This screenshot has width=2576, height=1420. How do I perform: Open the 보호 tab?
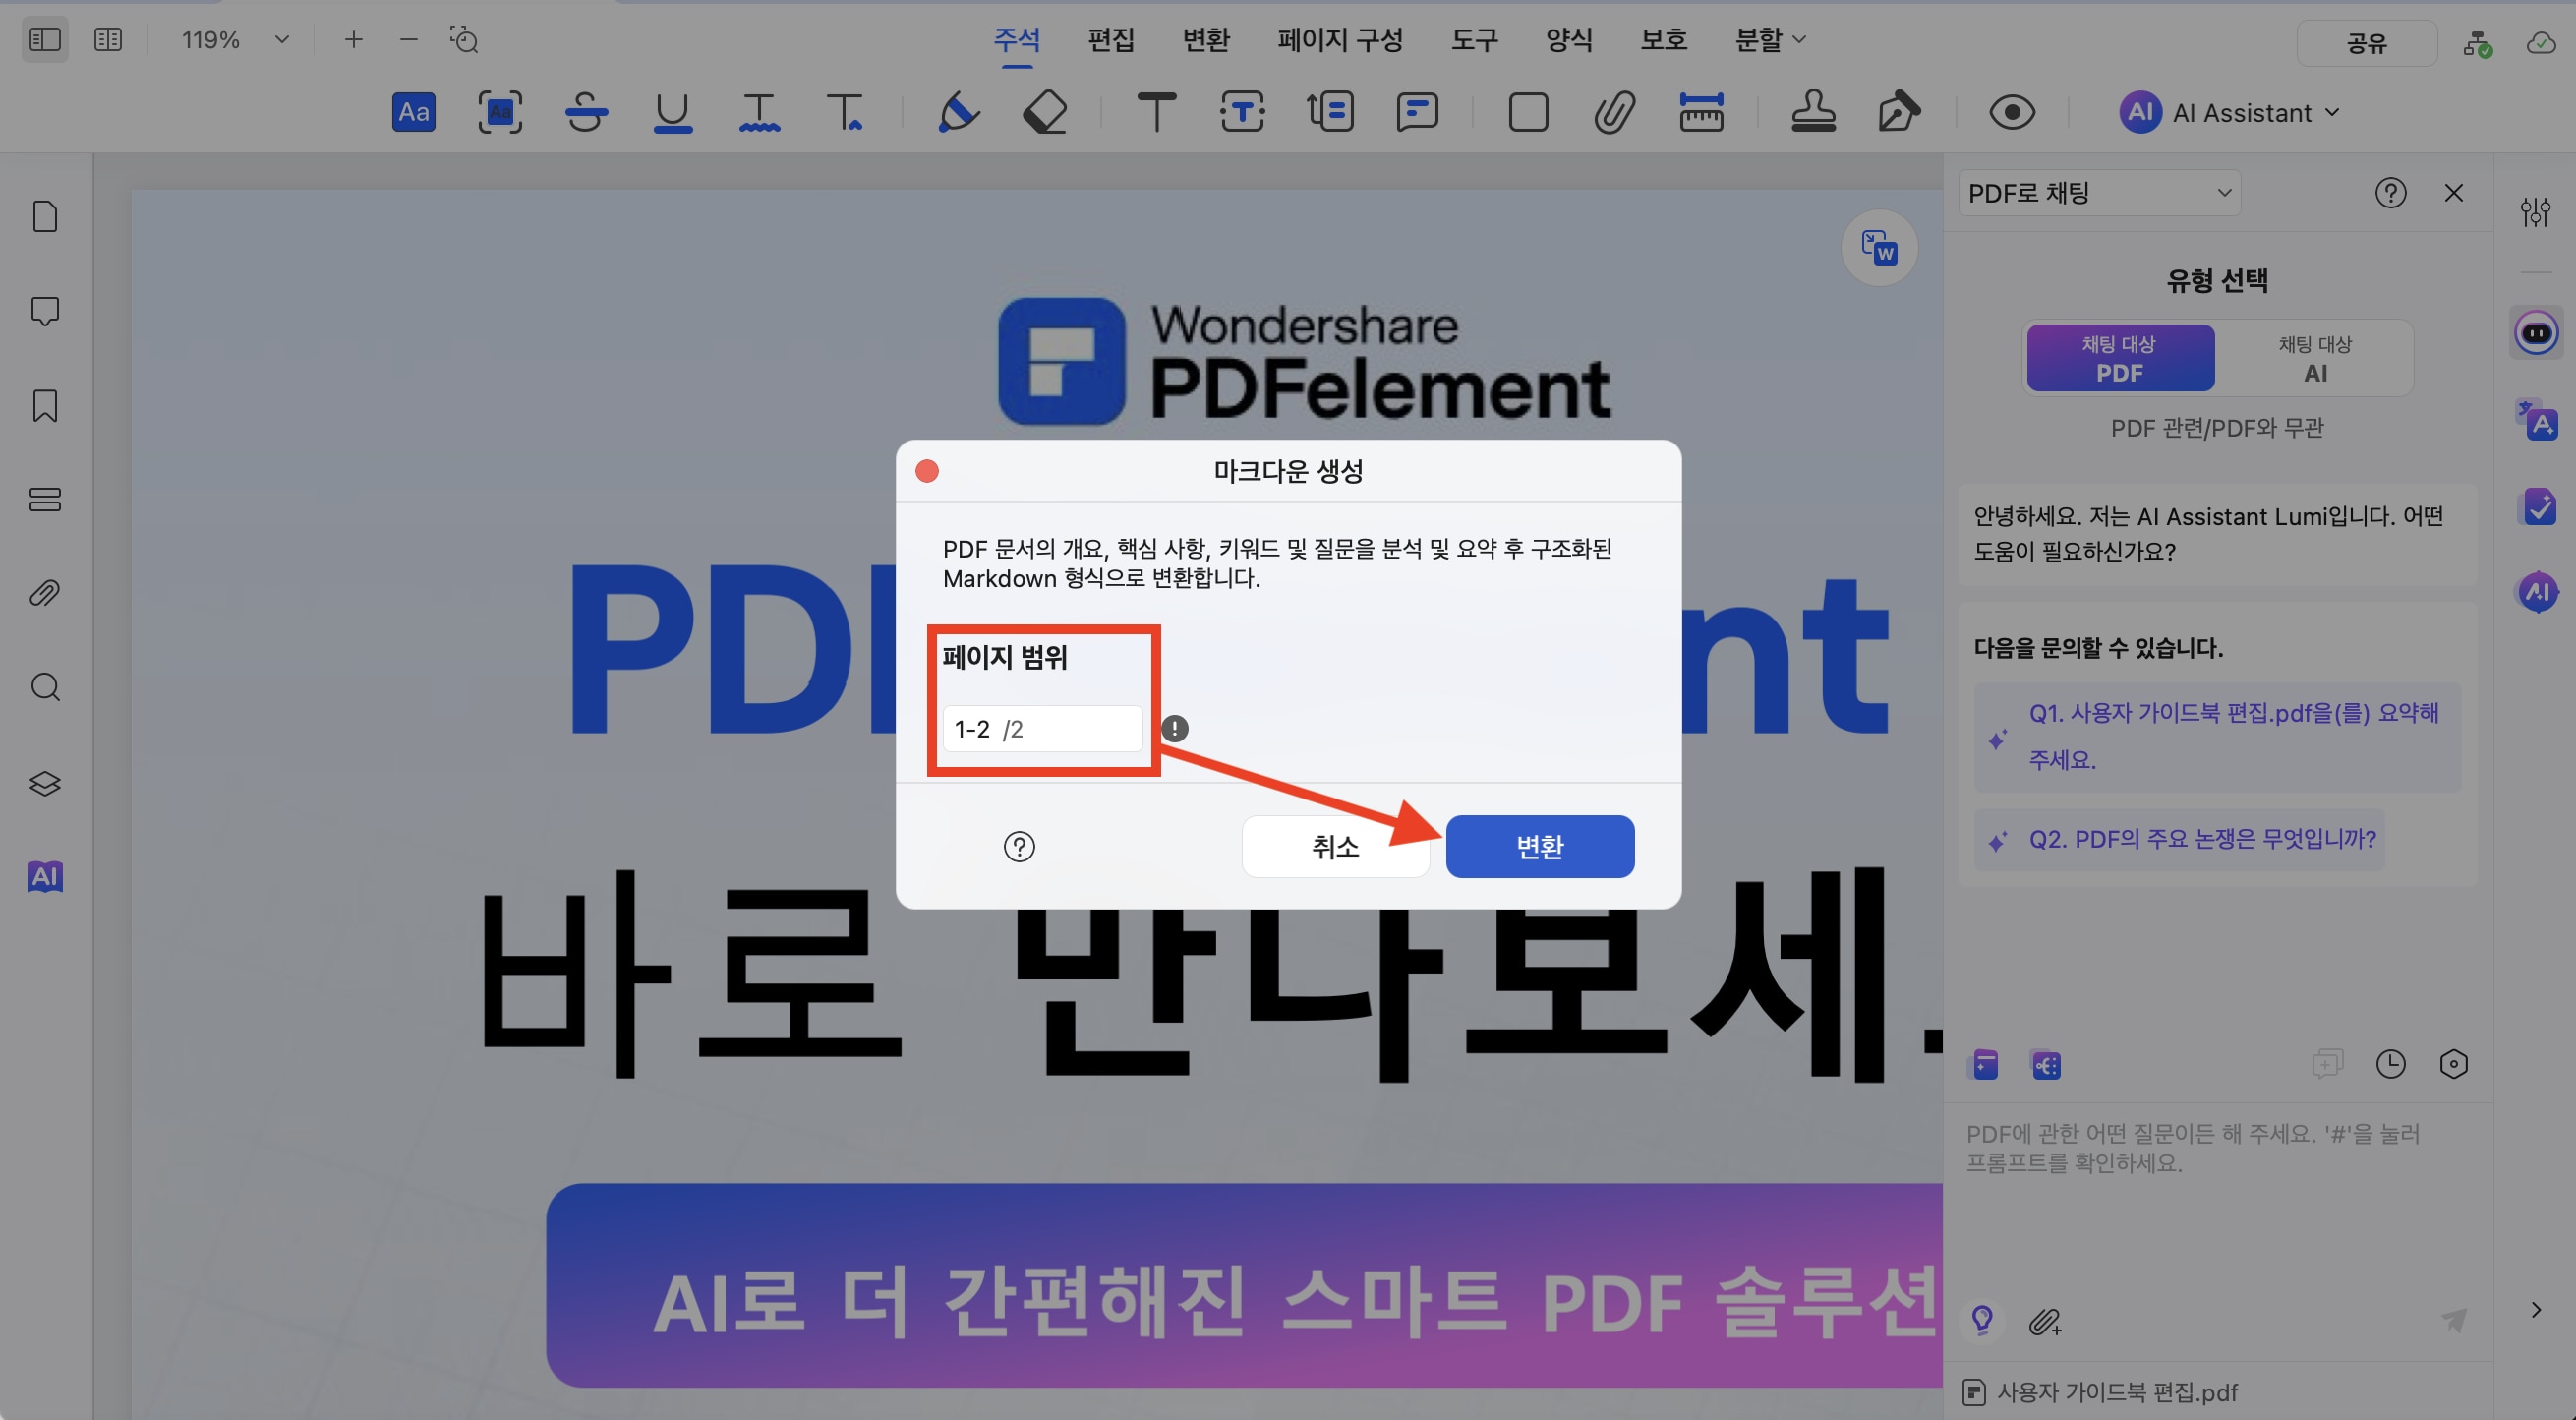point(1663,40)
